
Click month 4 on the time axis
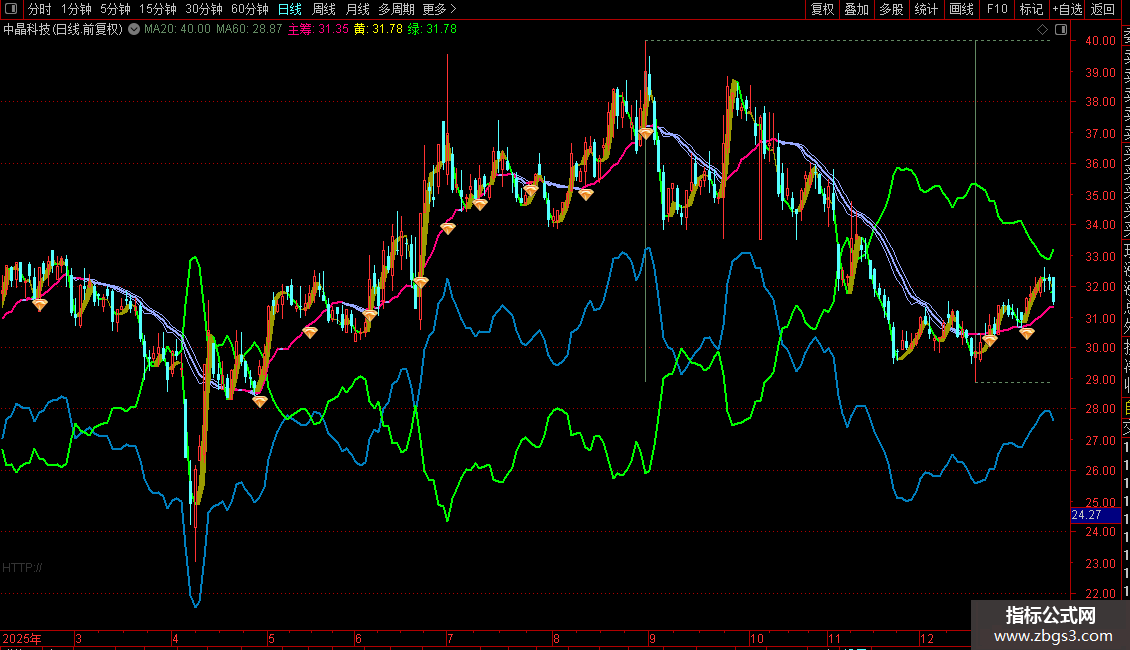175,639
